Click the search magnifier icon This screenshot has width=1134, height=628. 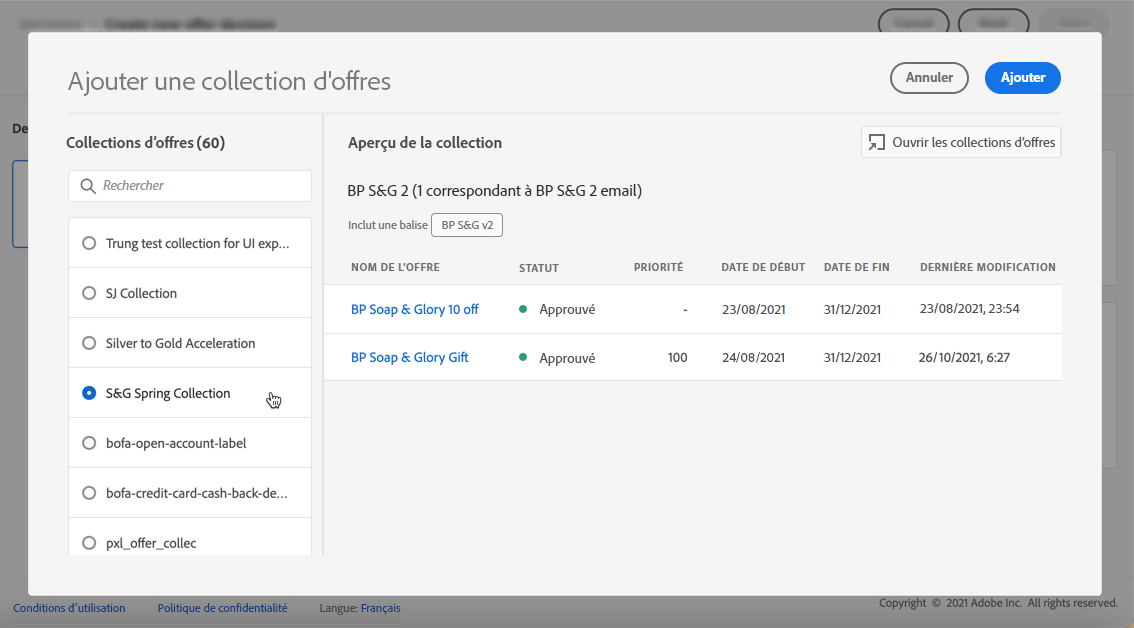[x=89, y=186]
